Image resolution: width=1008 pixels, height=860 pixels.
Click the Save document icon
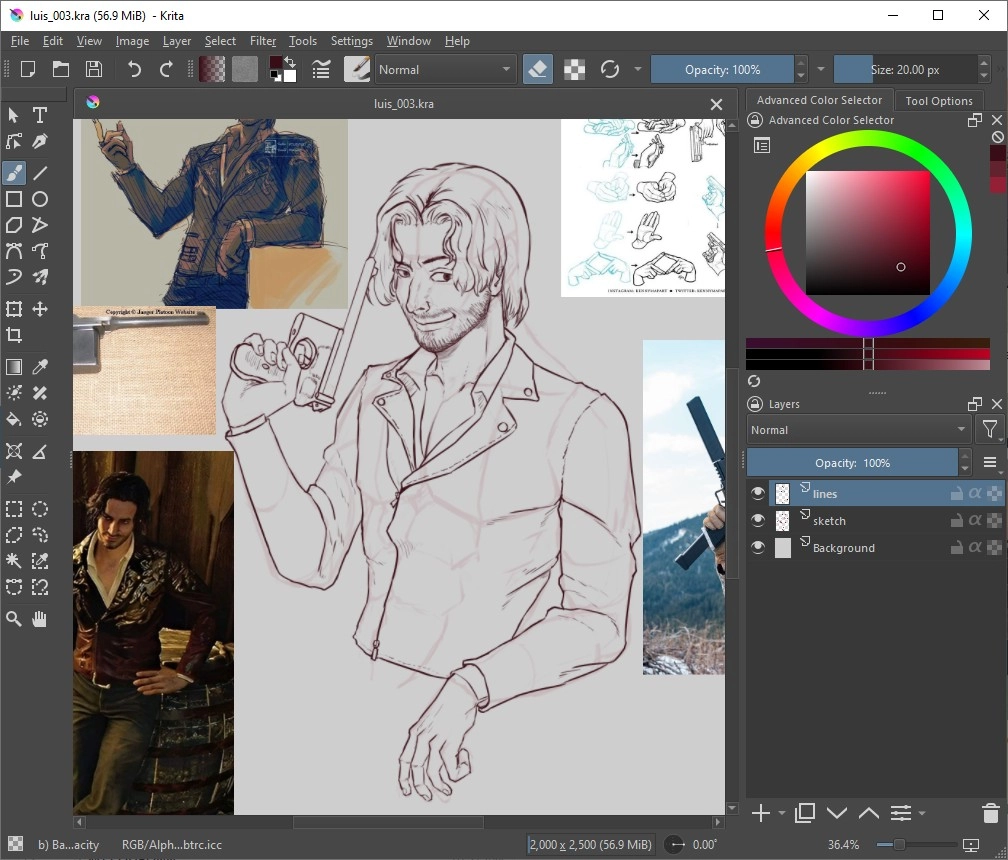tap(94, 69)
